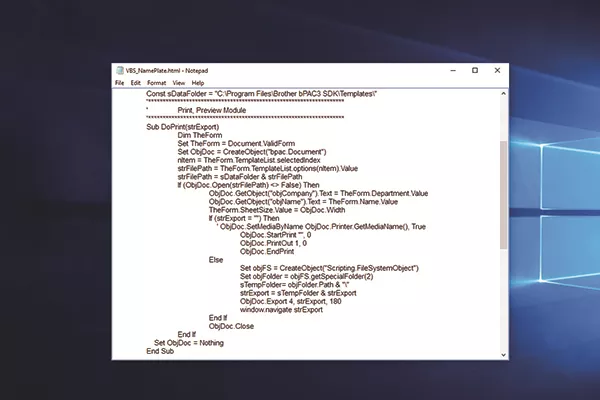Click the Notepad icon in the title bar

117,71
